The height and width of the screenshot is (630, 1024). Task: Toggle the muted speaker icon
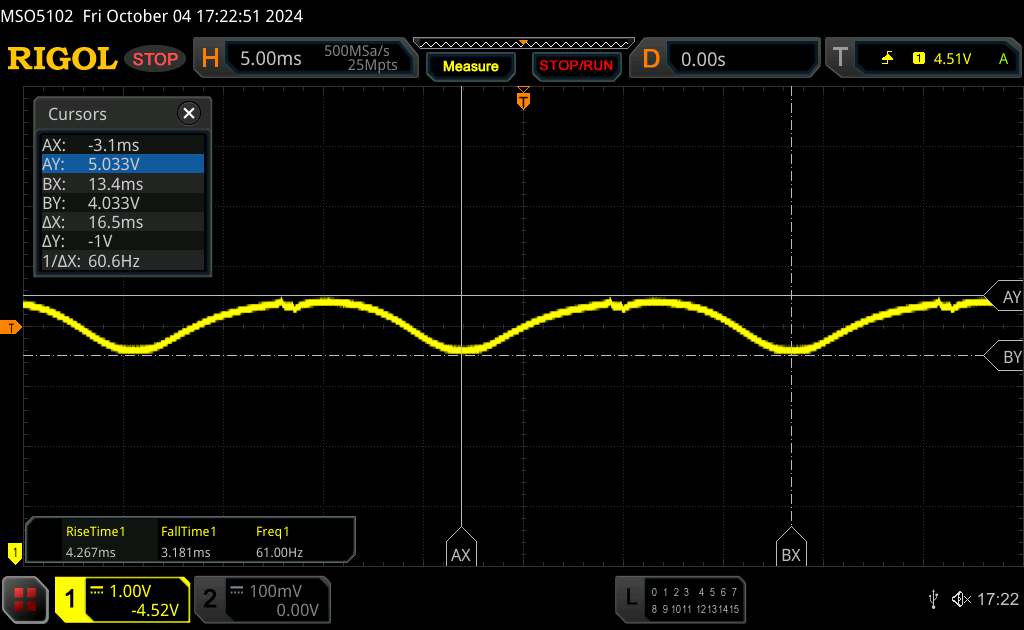[961, 599]
